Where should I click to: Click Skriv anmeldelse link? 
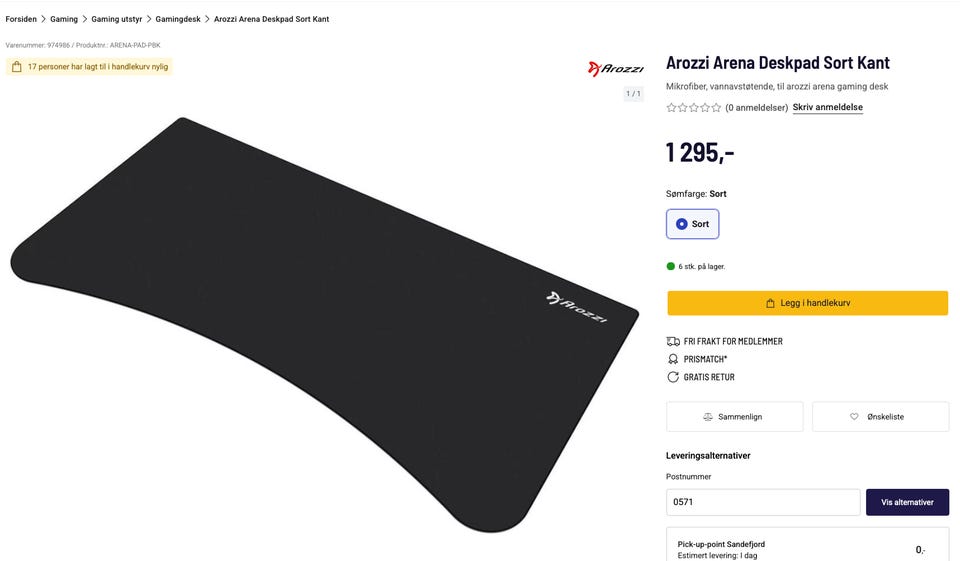tap(827, 107)
